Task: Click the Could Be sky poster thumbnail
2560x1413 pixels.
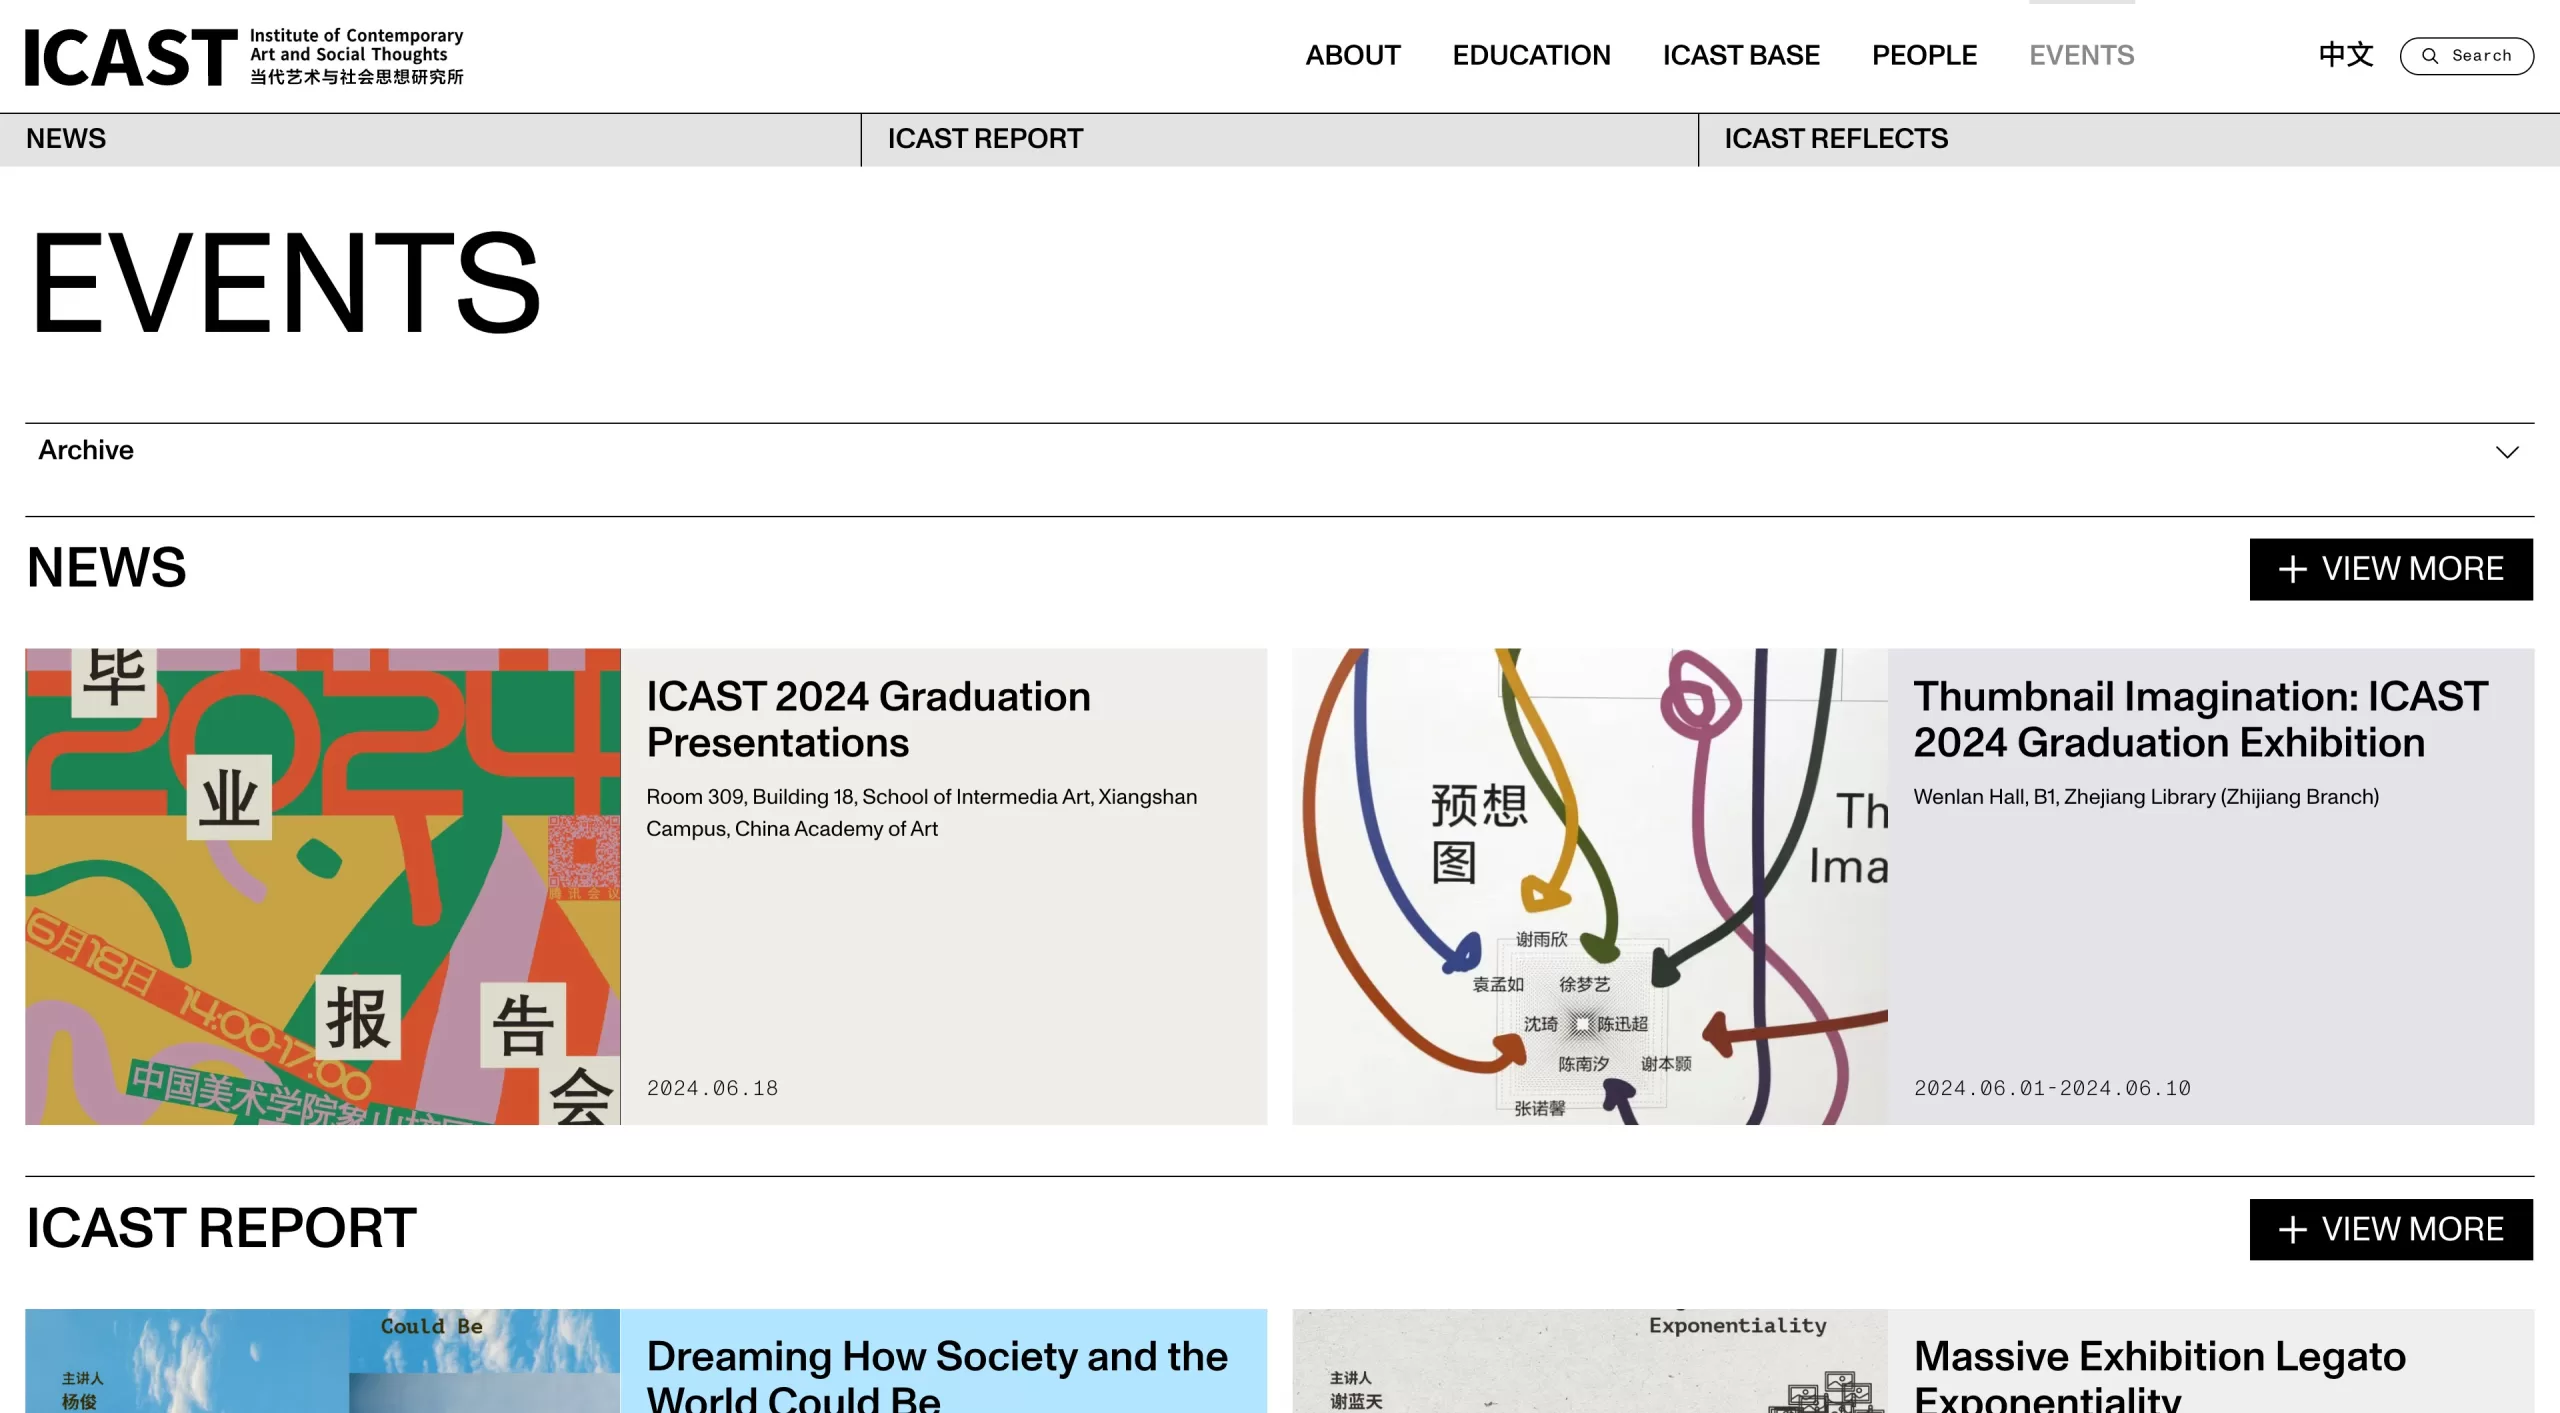Action: pos(323,1361)
